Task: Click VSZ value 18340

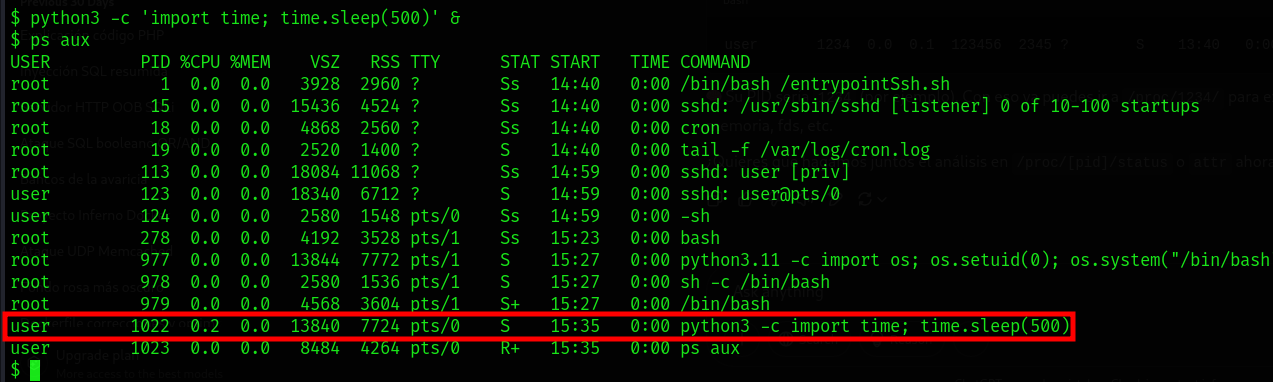Action: click(x=315, y=194)
